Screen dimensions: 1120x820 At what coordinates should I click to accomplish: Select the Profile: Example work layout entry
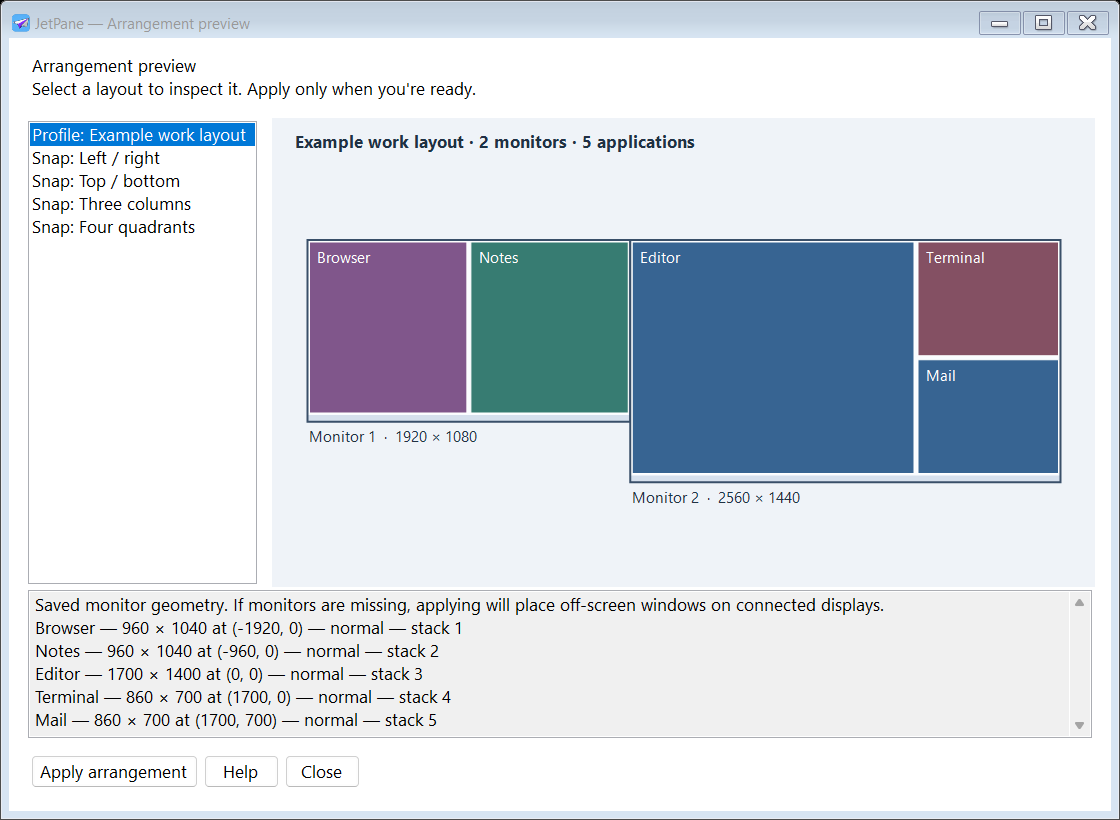(142, 135)
